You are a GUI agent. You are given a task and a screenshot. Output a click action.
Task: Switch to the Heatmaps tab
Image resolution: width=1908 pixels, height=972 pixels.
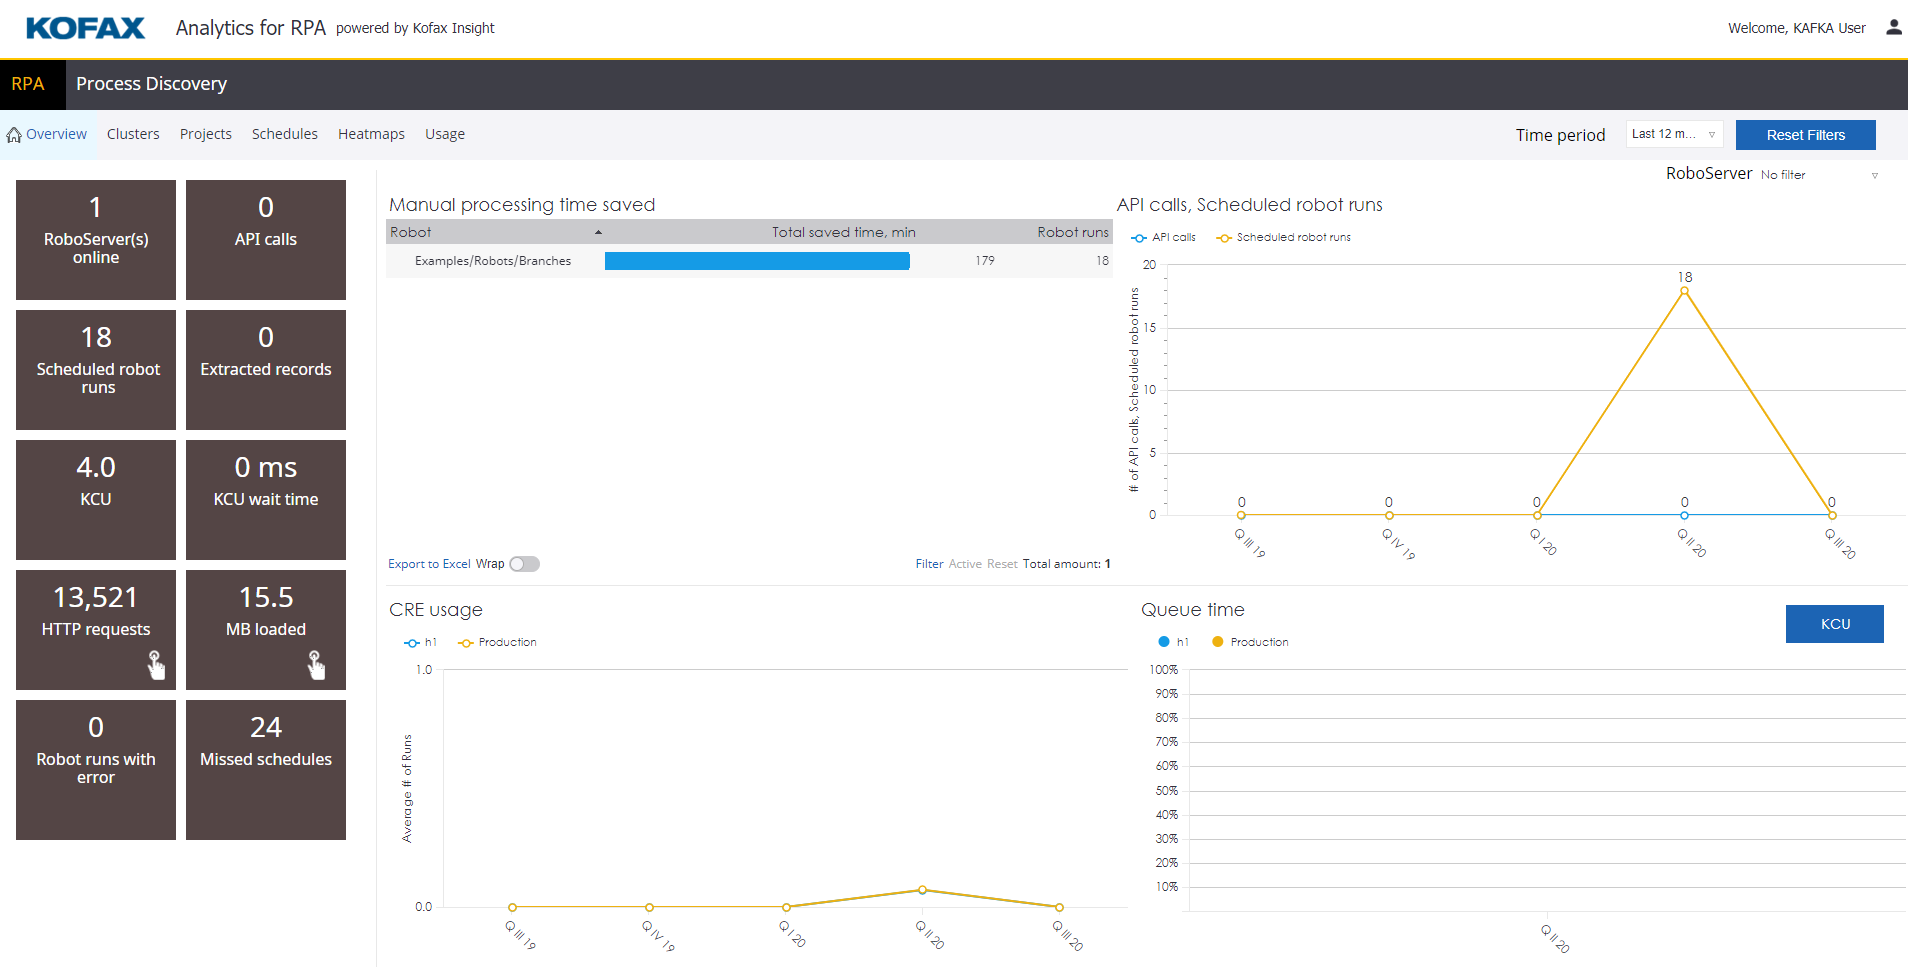click(x=371, y=134)
